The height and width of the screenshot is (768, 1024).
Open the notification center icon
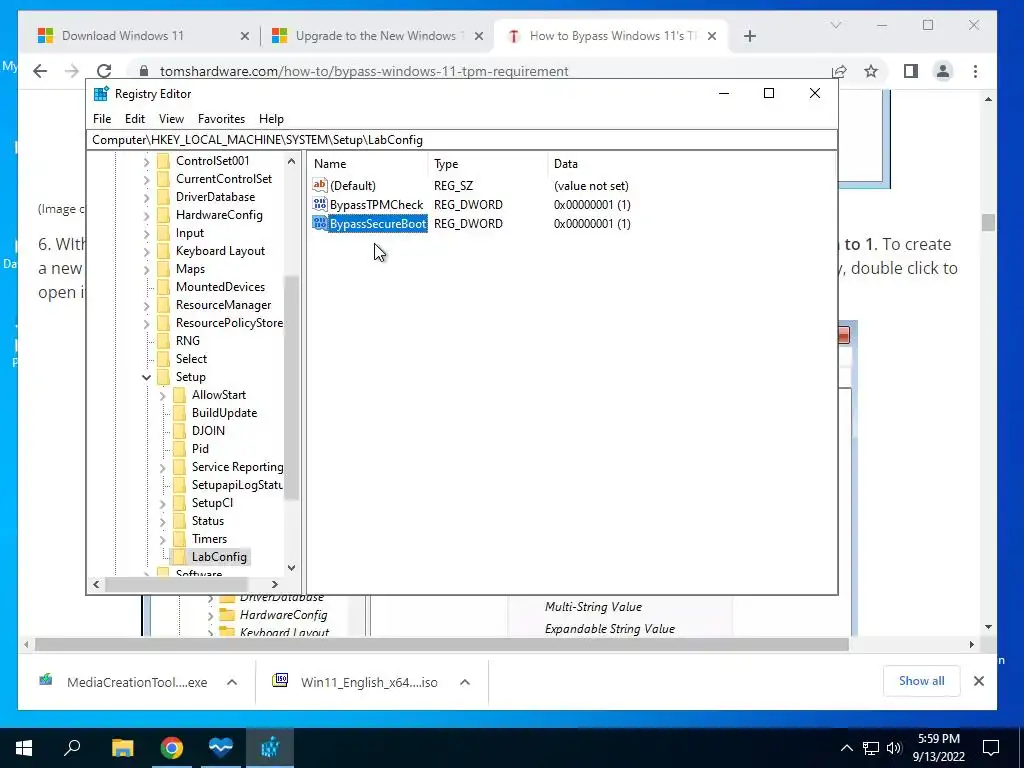click(991, 748)
